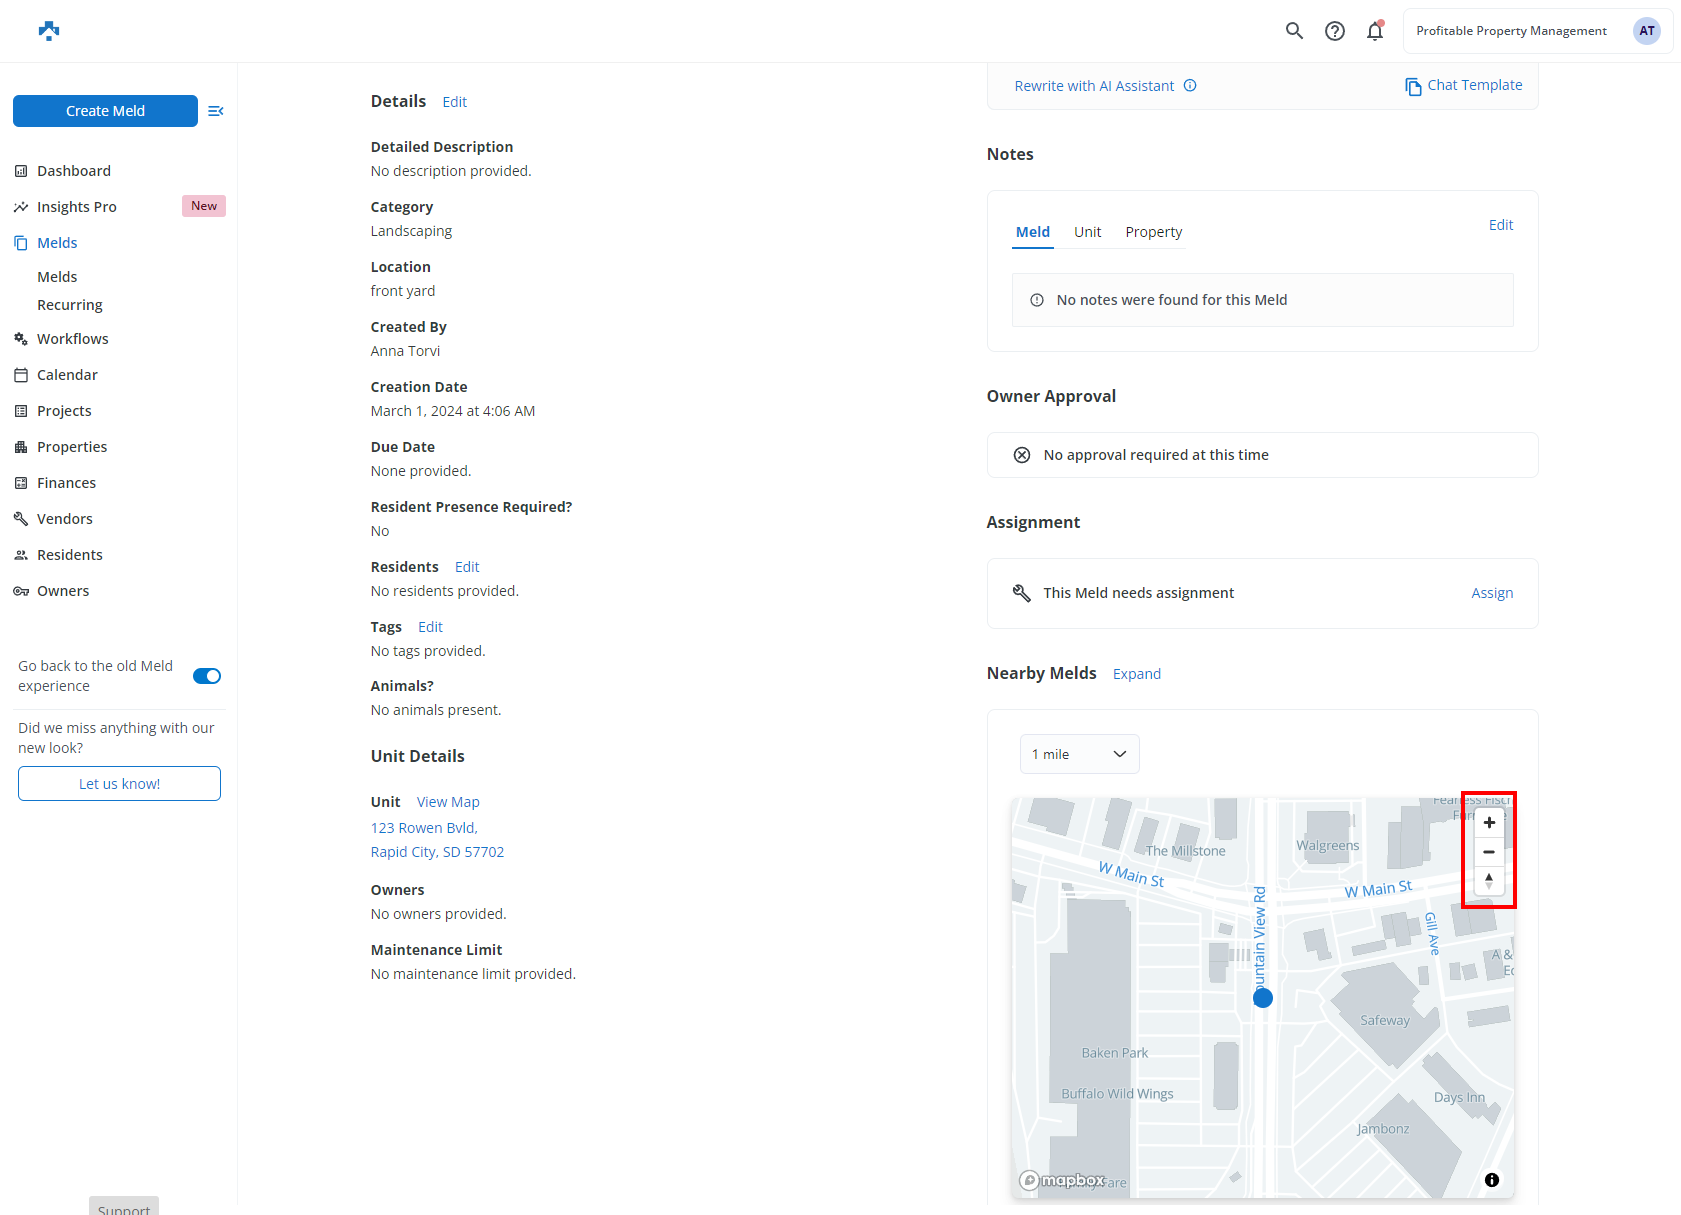Open the notifications bell
1681x1215 pixels.
1375,31
